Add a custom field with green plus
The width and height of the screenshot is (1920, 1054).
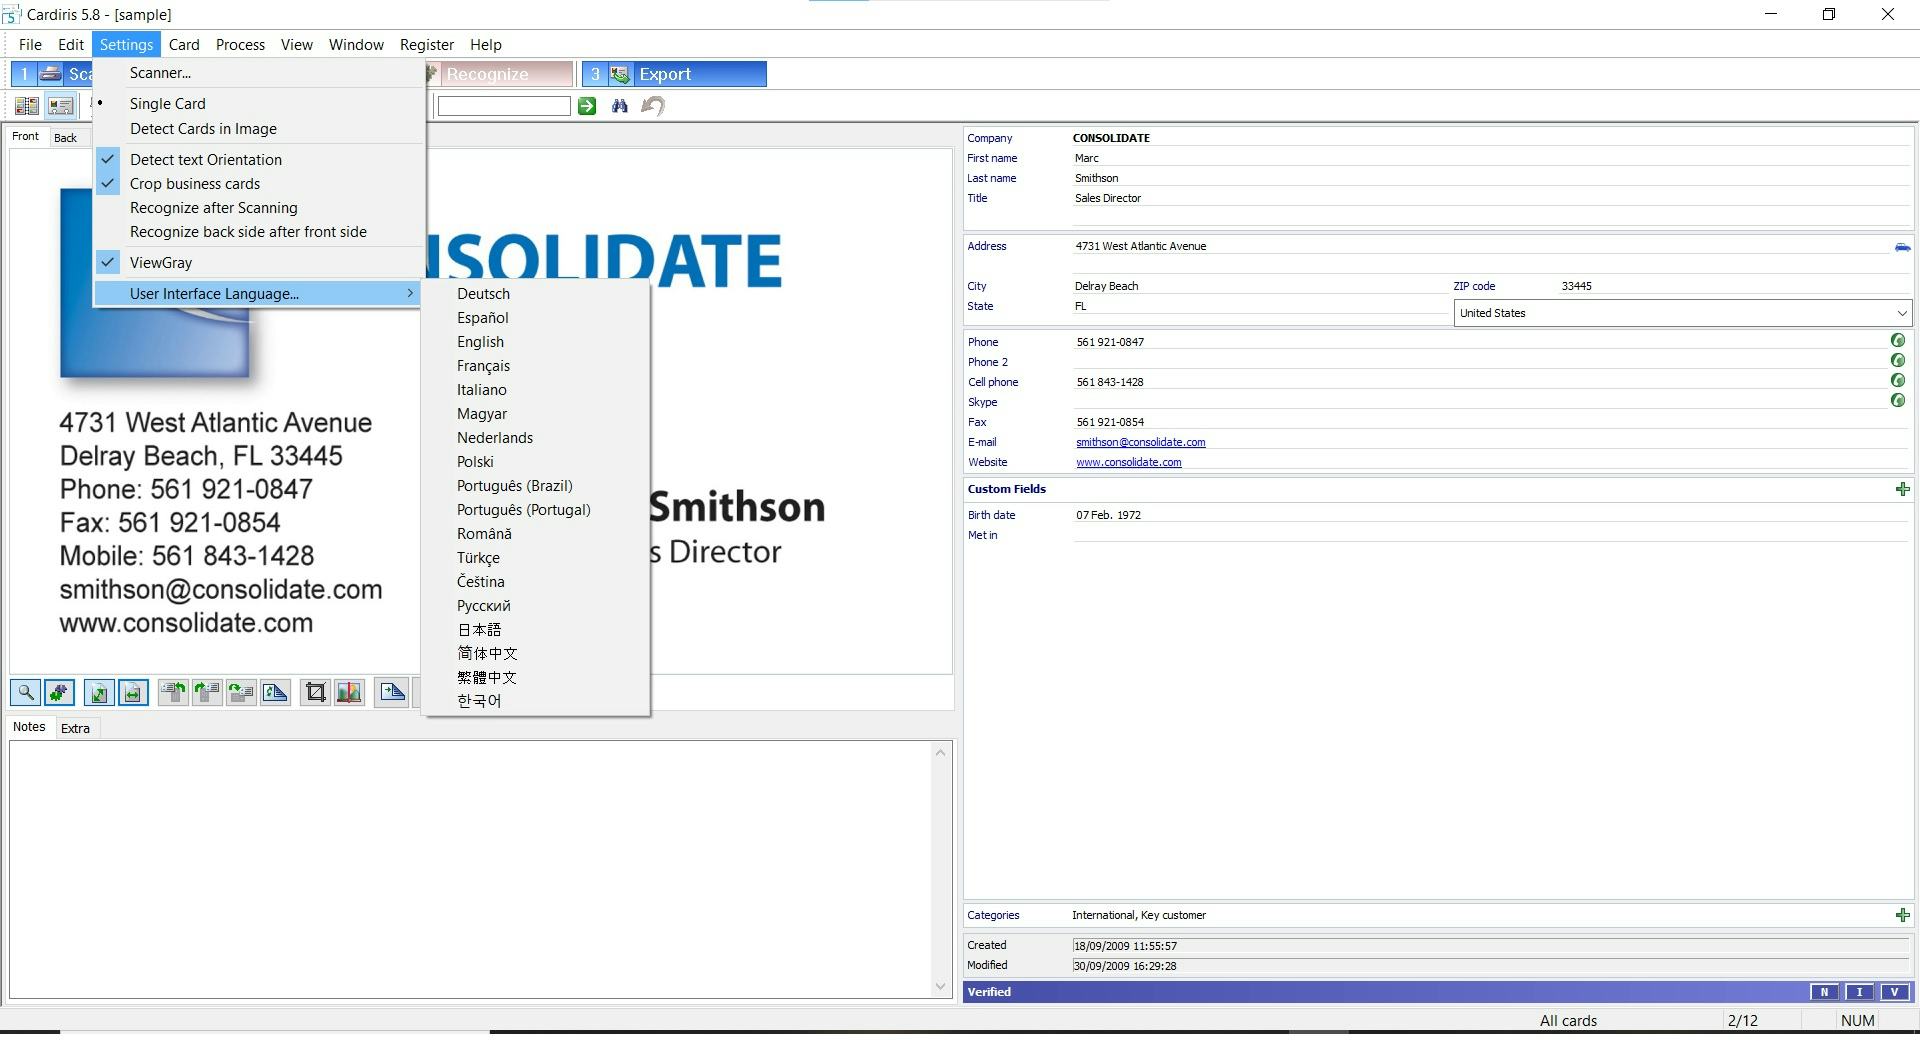[1902, 489]
